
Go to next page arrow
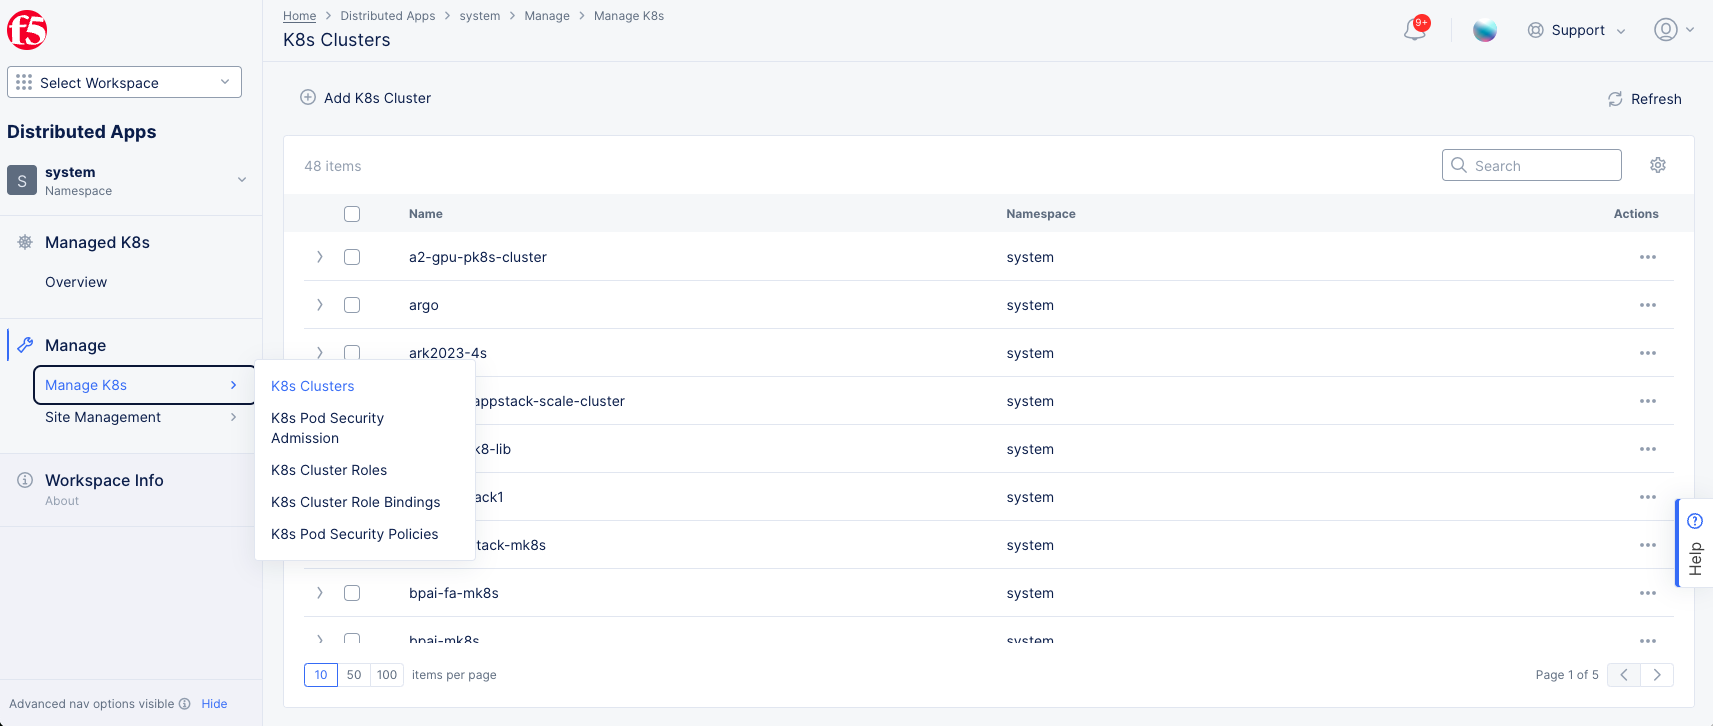(1657, 675)
